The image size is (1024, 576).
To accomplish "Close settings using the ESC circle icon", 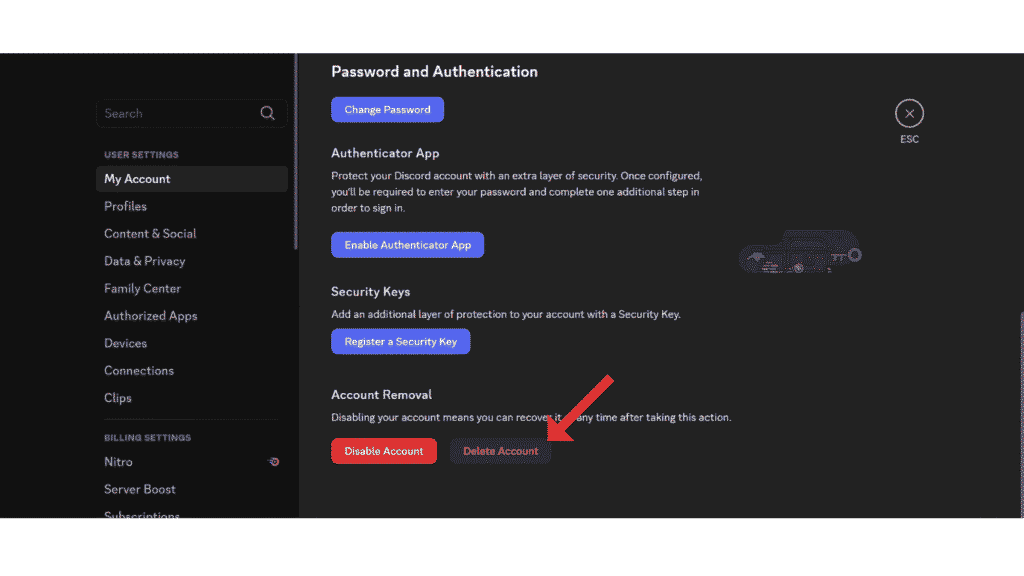I will pos(909,112).
